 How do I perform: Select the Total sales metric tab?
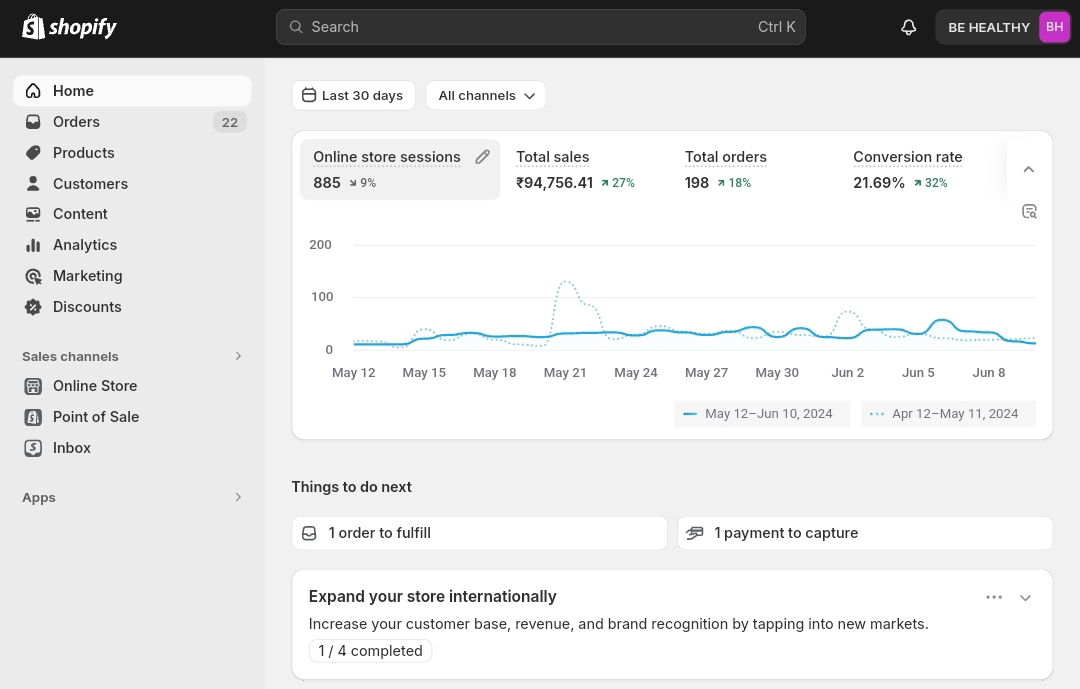tap(553, 157)
